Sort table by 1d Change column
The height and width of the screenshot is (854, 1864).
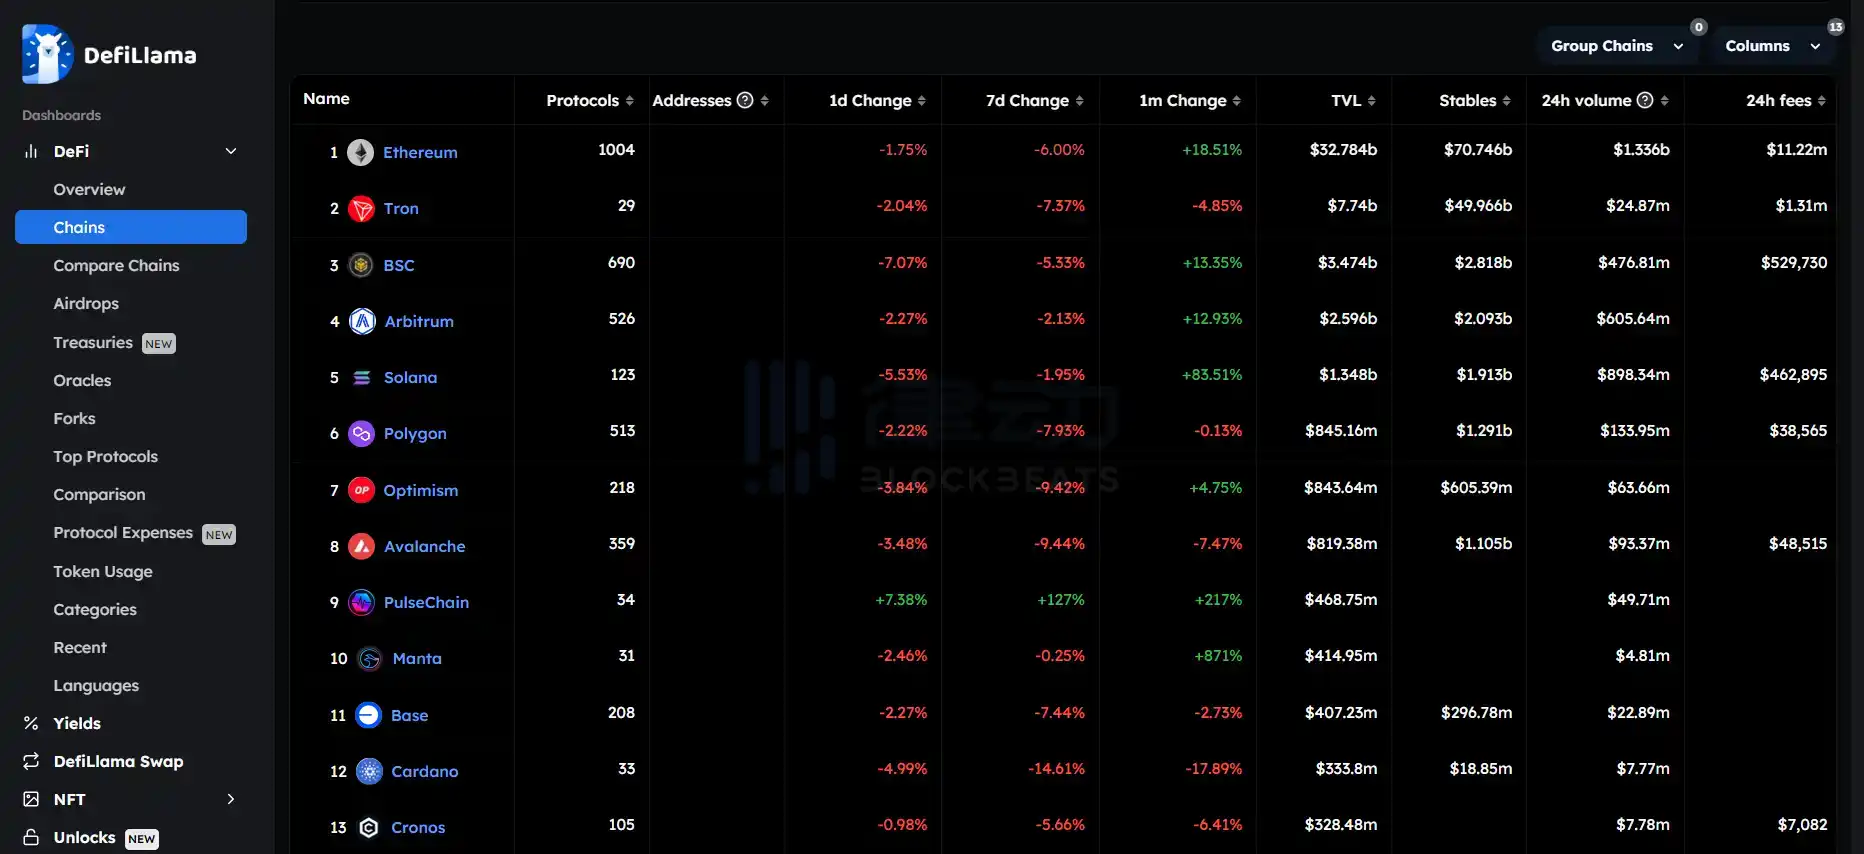point(877,100)
